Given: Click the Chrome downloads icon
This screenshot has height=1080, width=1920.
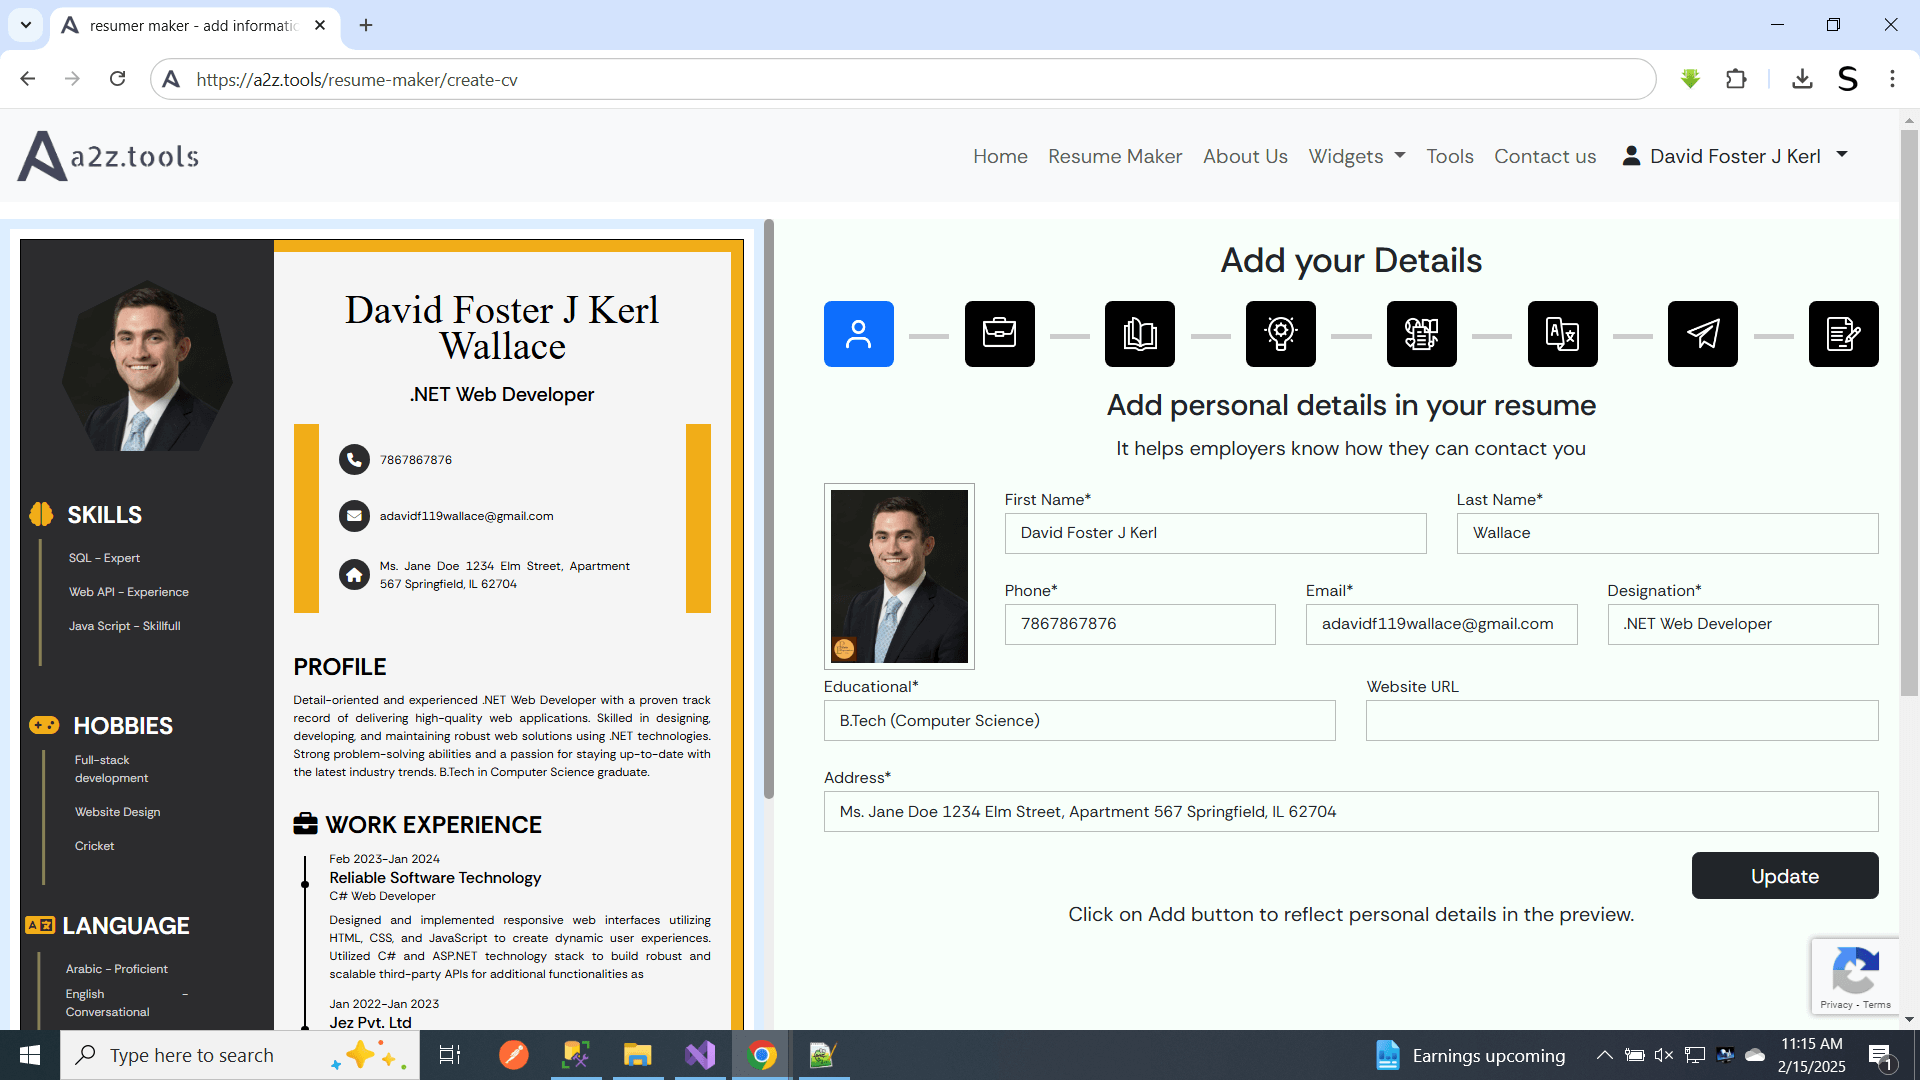Looking at the screenshot, I should (x=1801, y=79).
